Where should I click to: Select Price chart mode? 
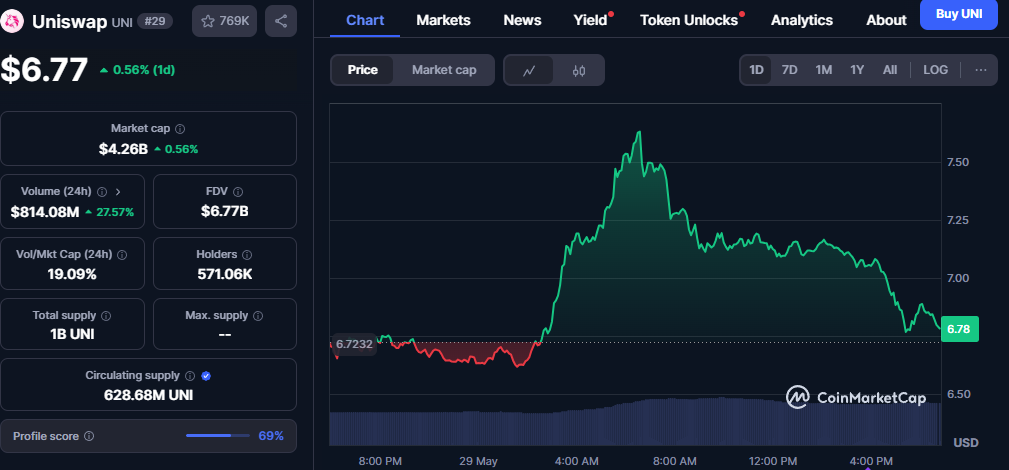click(362, 70)
